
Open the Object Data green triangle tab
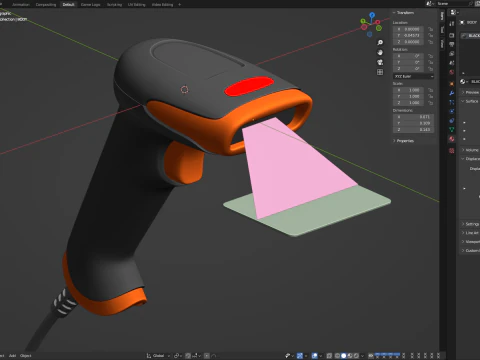[x=452, y=129]
